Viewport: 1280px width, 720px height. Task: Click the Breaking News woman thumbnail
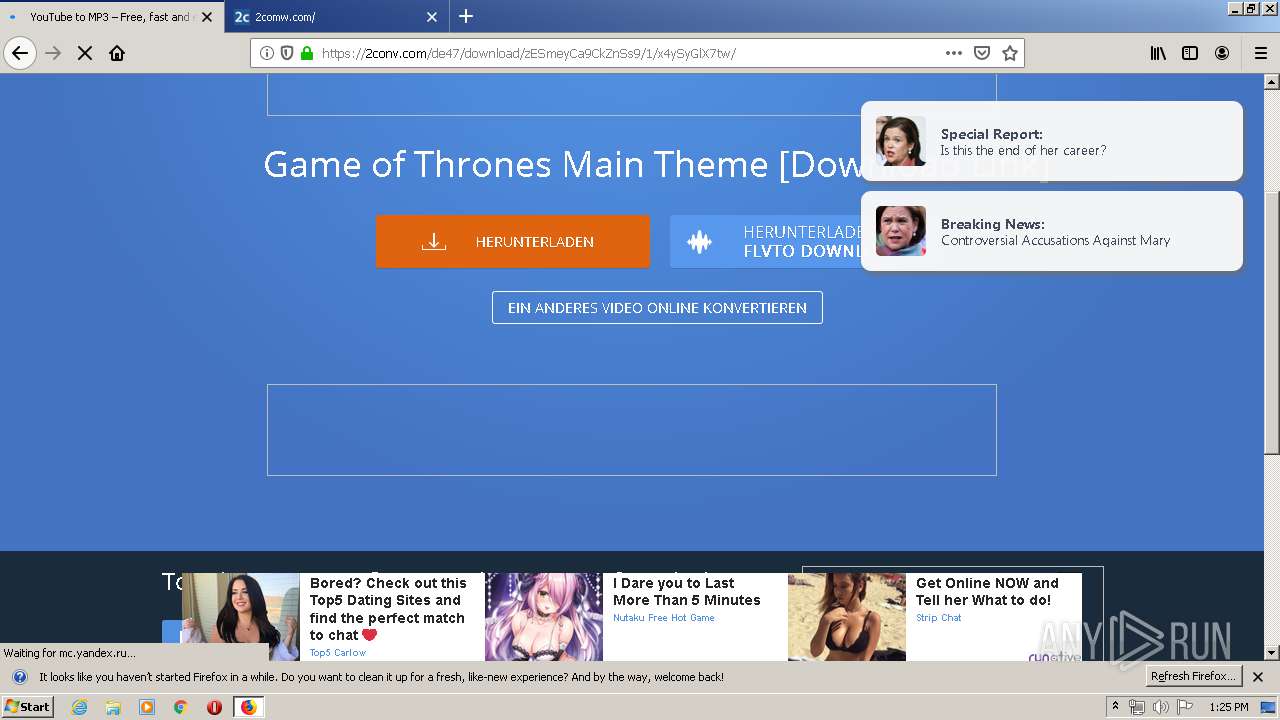click(901, 231)
